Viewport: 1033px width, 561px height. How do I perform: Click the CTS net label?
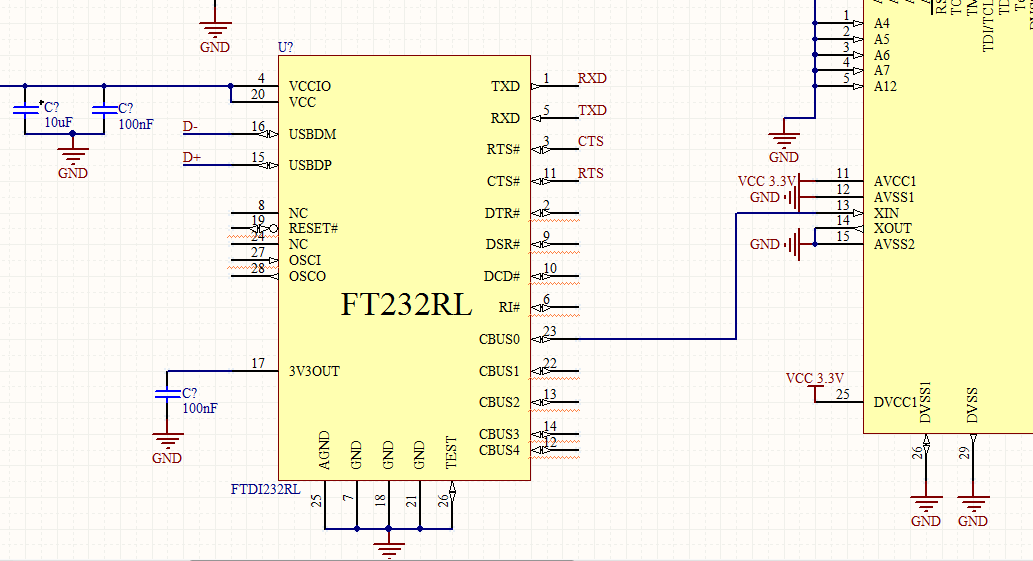click(590, 141)
